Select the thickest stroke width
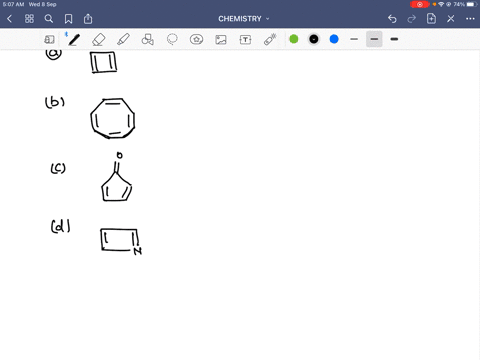 (x=394, y=39)
